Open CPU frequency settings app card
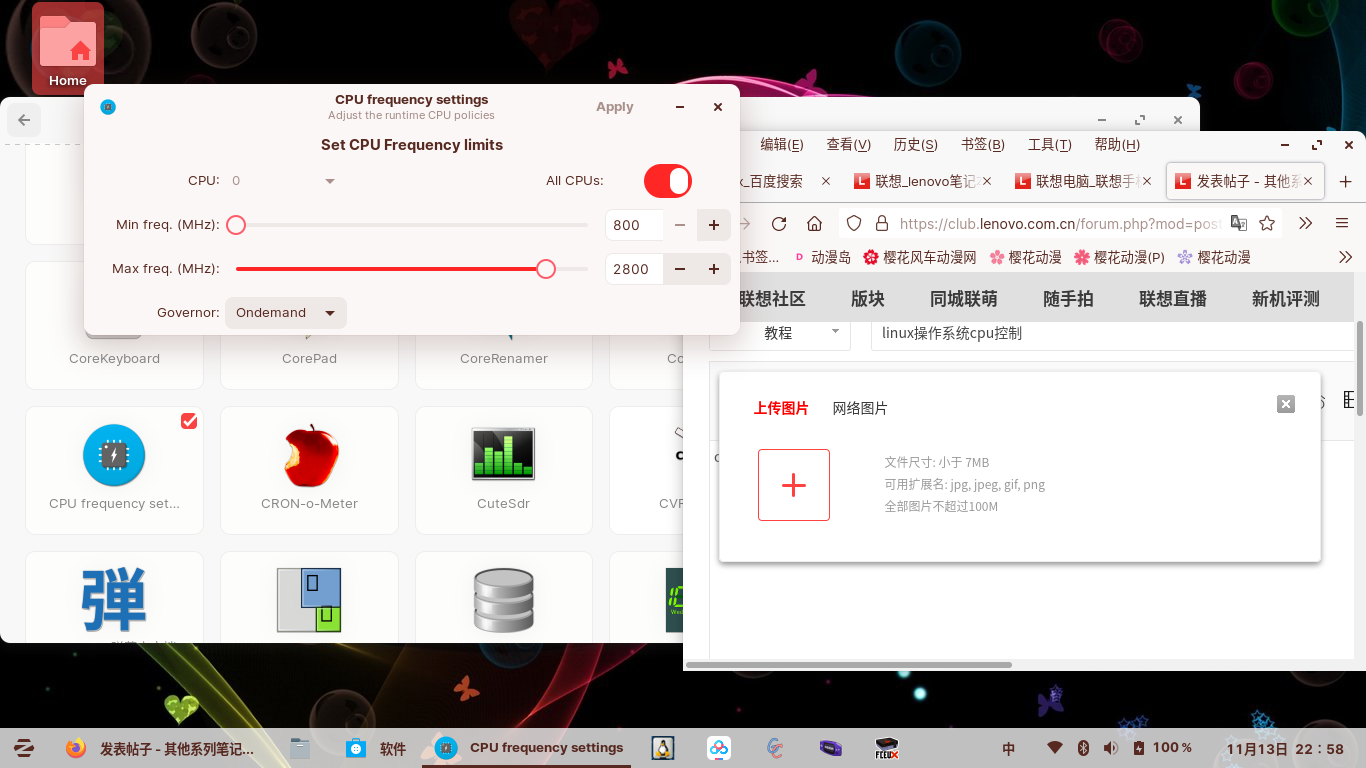 114,470
